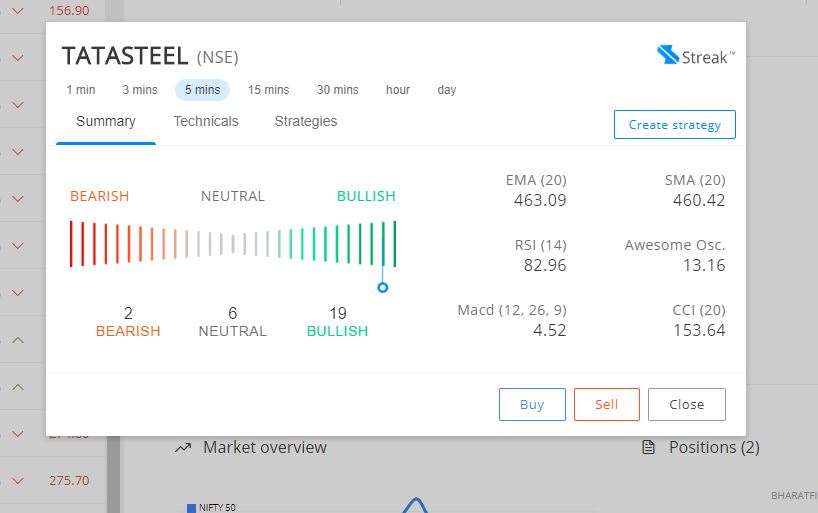
Task: Click the SMA (20) value 460.42
Action: coord(699,200)
